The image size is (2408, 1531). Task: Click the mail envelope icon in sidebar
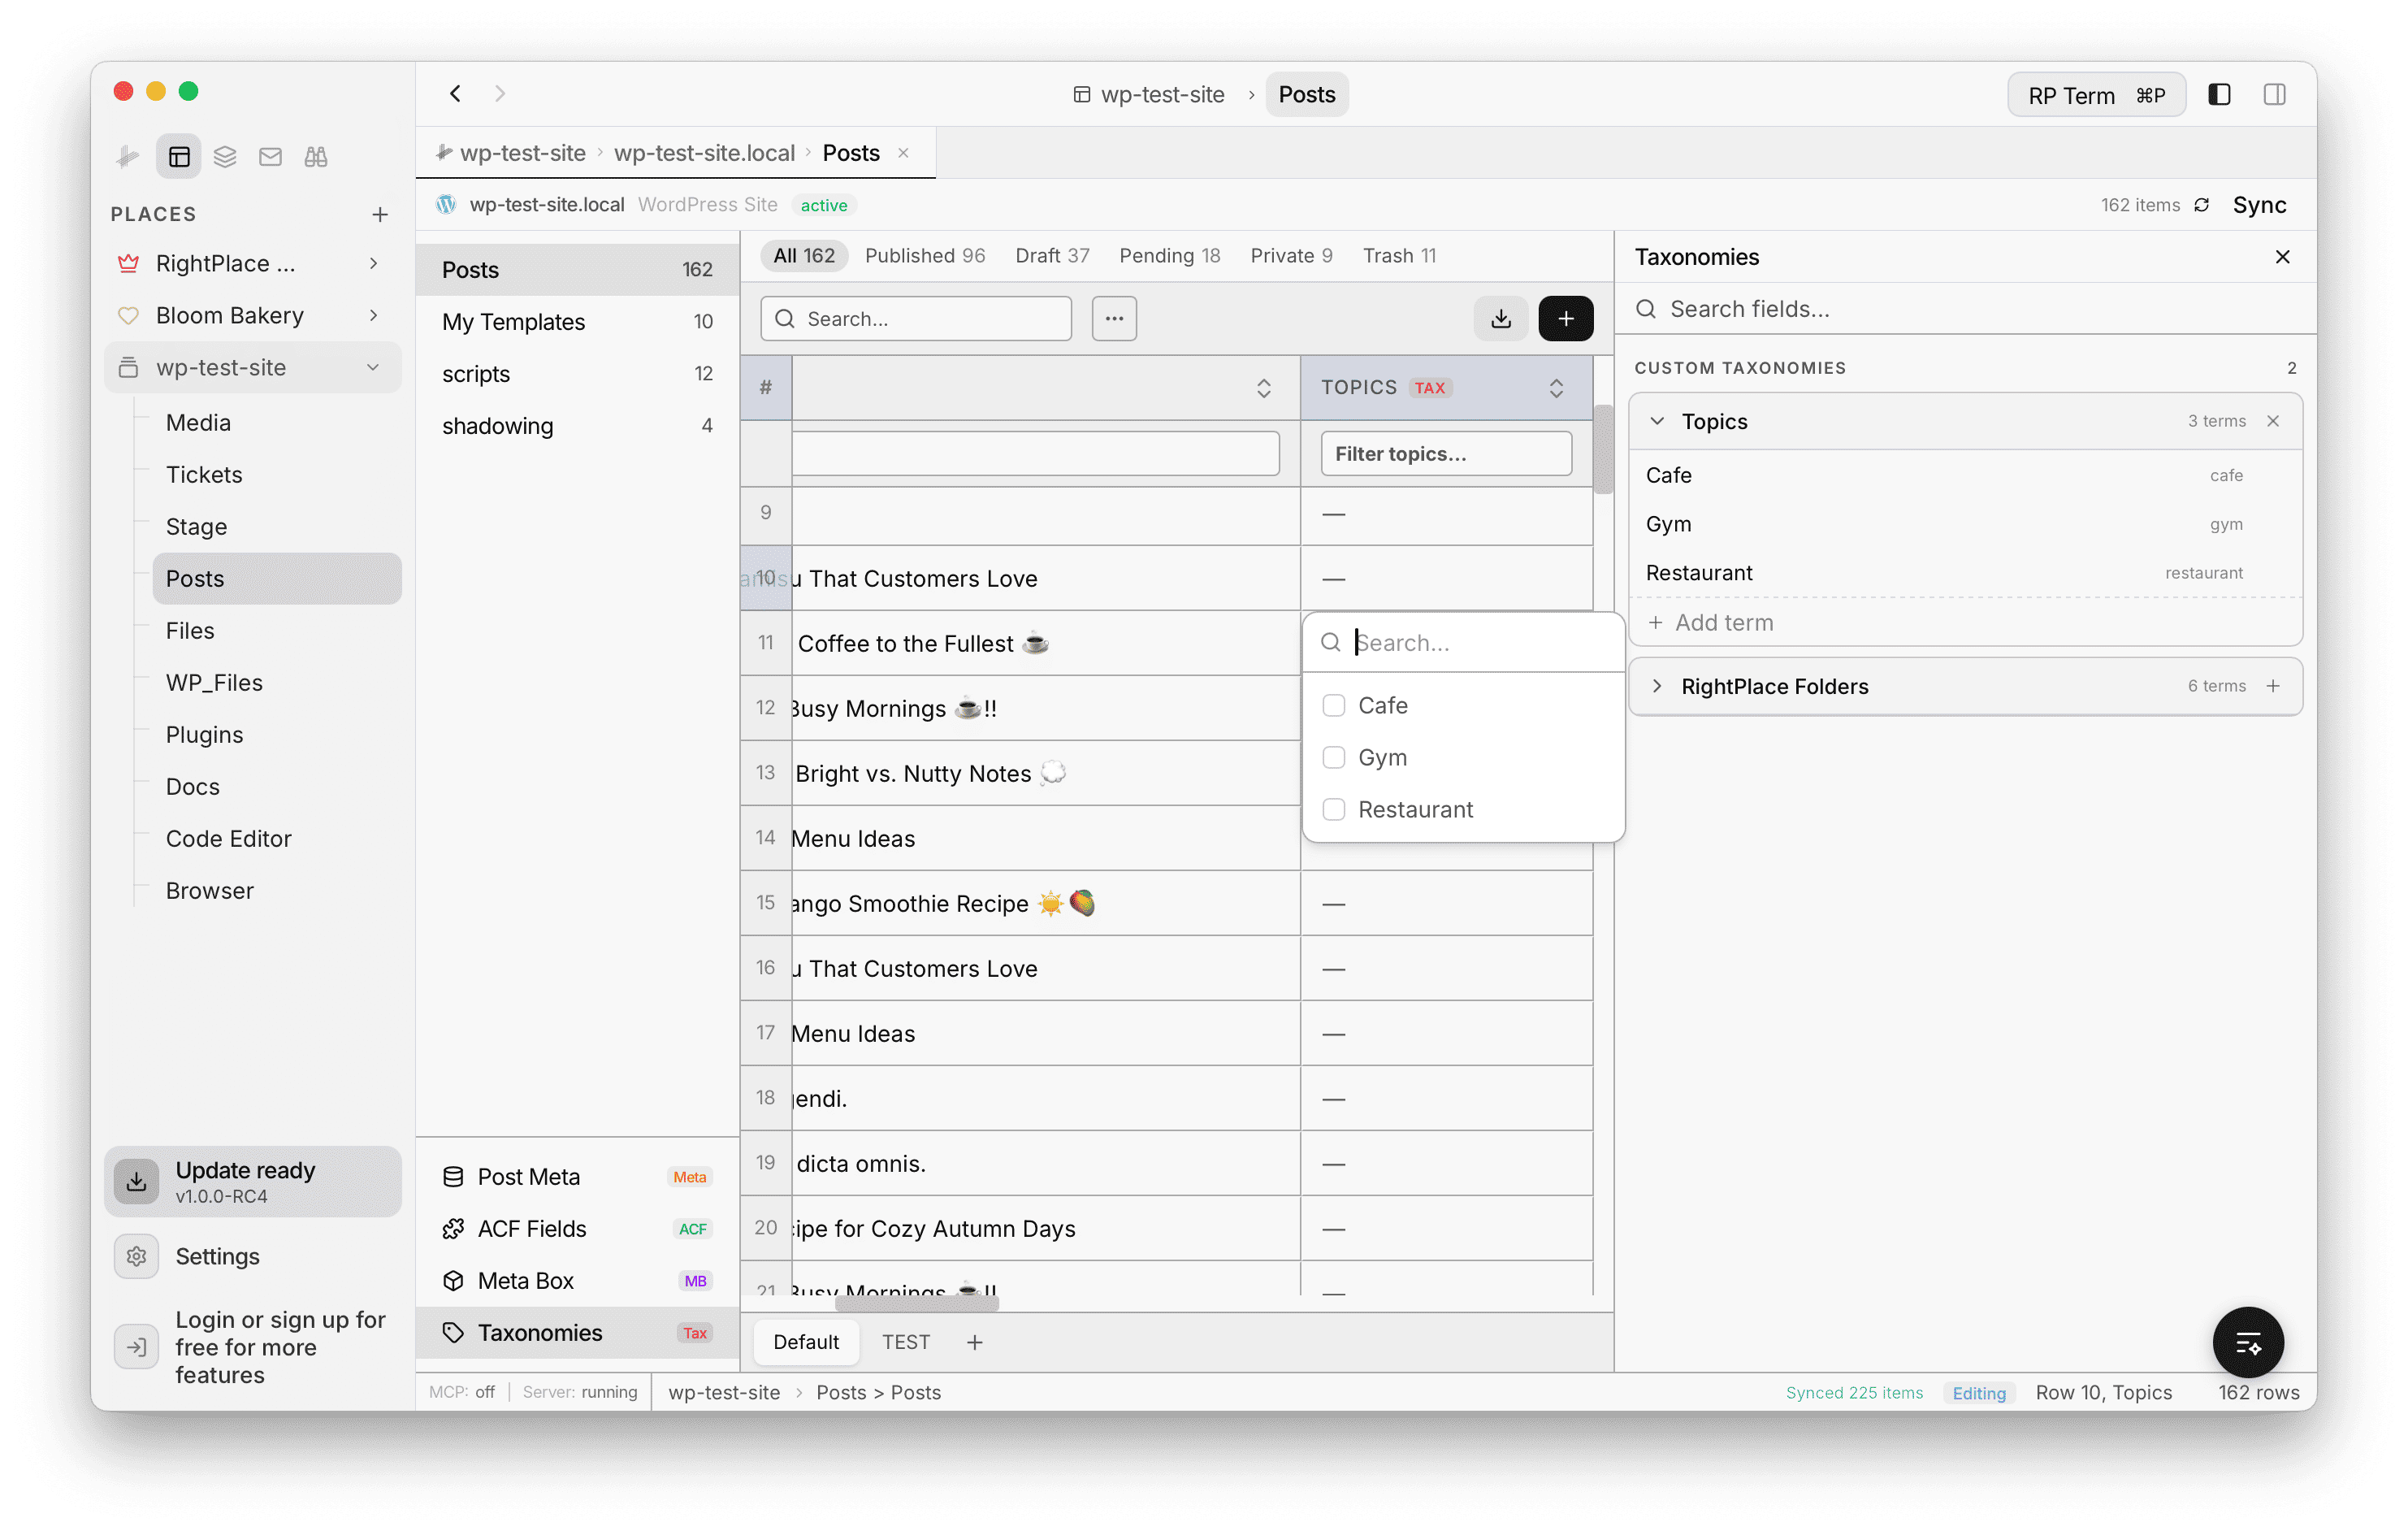[x=270, y=157]
